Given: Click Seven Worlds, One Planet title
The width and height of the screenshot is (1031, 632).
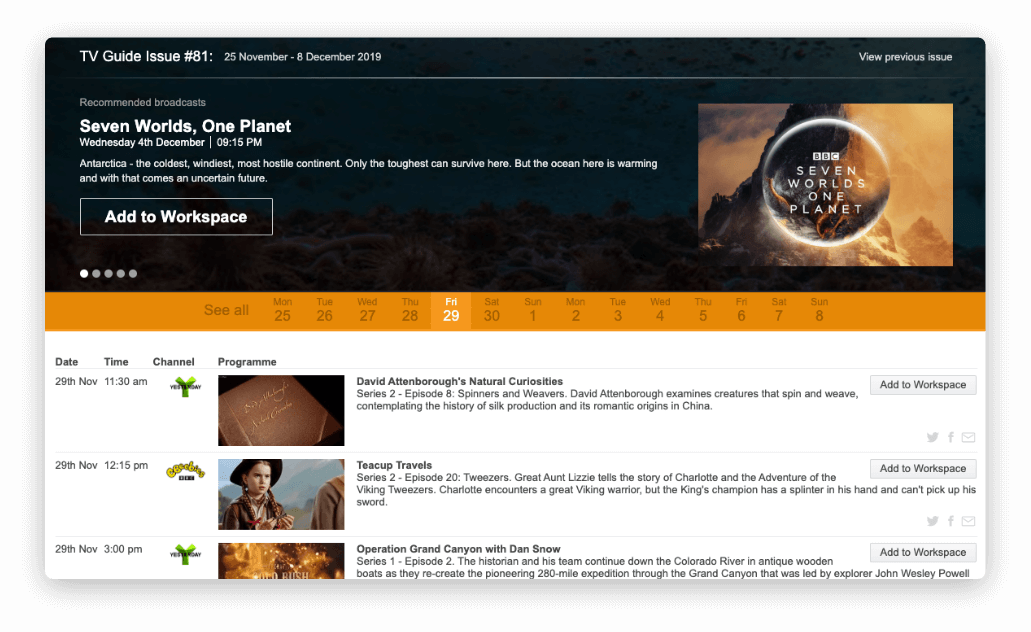Looking at the screenshot, I should click(x=185, y=126).
